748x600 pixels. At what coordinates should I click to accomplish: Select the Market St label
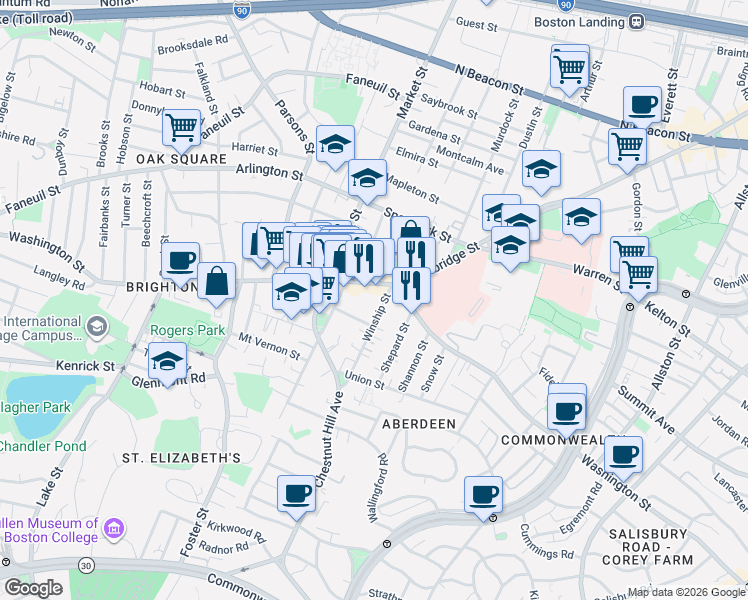pyautogui.click(x=412, y=93)
